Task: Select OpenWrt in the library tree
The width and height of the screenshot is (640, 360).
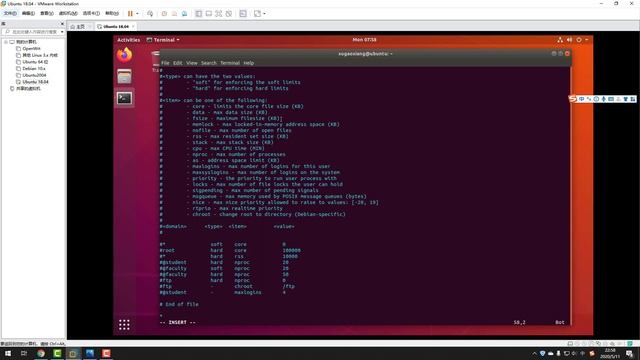Action: click(x=31, y=49)
